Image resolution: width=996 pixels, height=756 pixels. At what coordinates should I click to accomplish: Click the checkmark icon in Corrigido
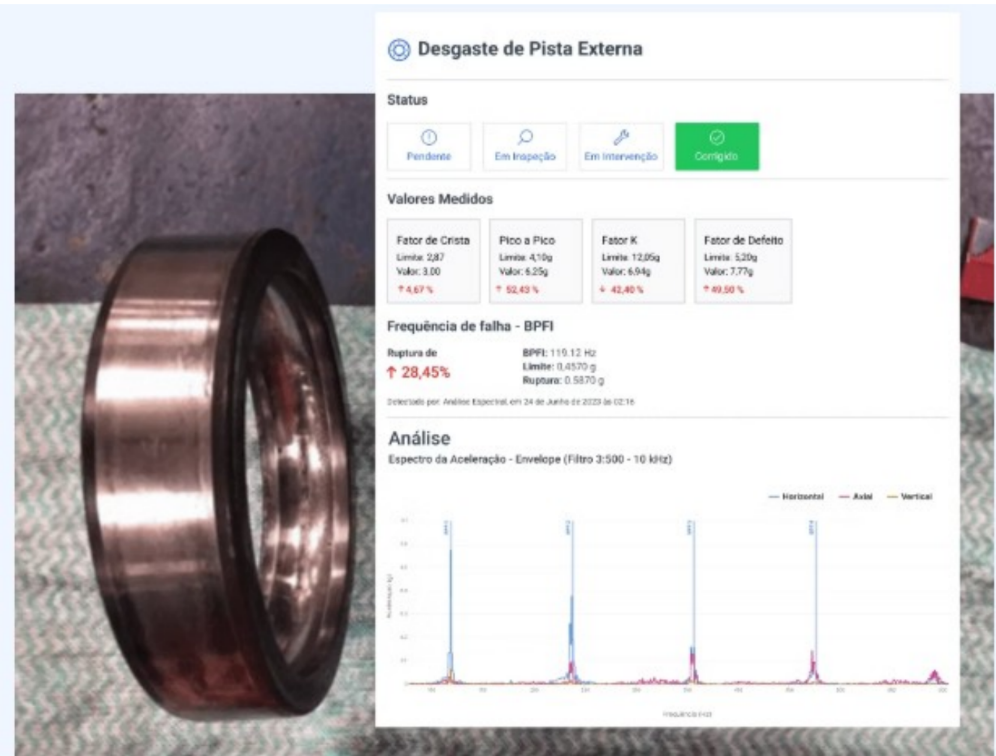point(717,137)
